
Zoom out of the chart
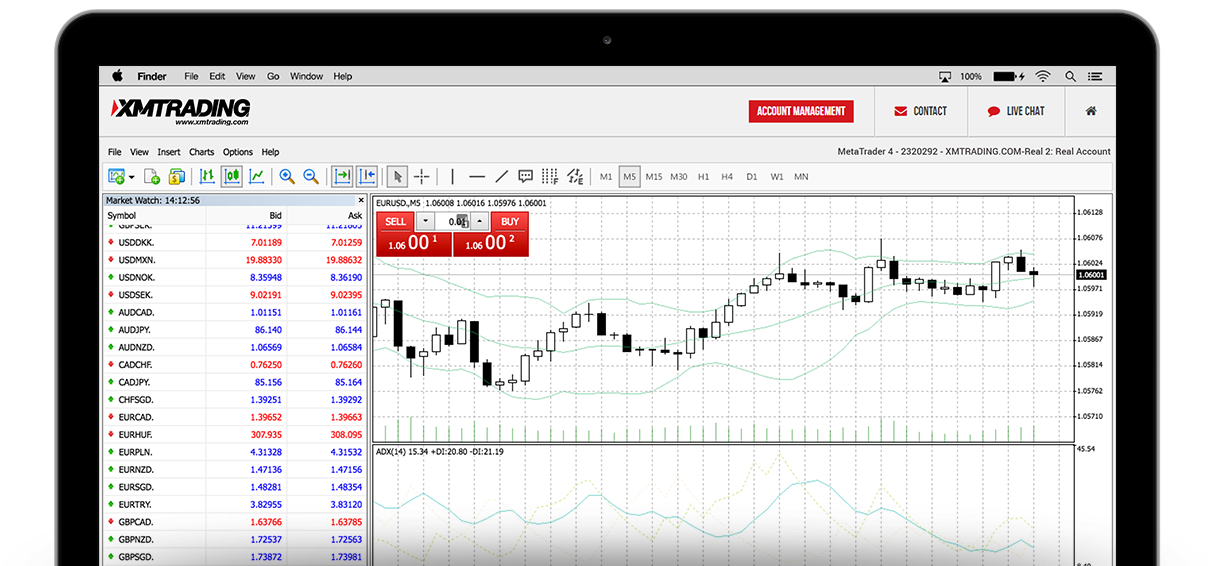[311, 177]
